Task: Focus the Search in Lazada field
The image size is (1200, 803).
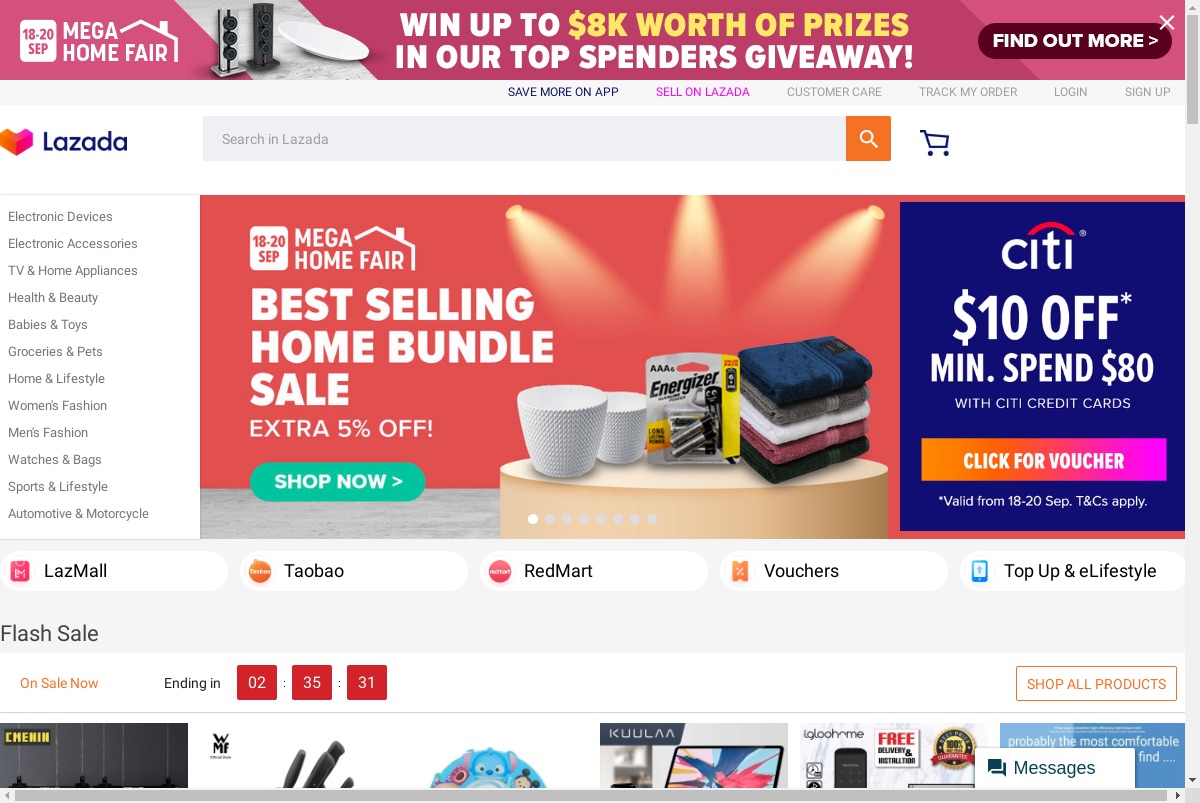Action: (x=524, y=139)
